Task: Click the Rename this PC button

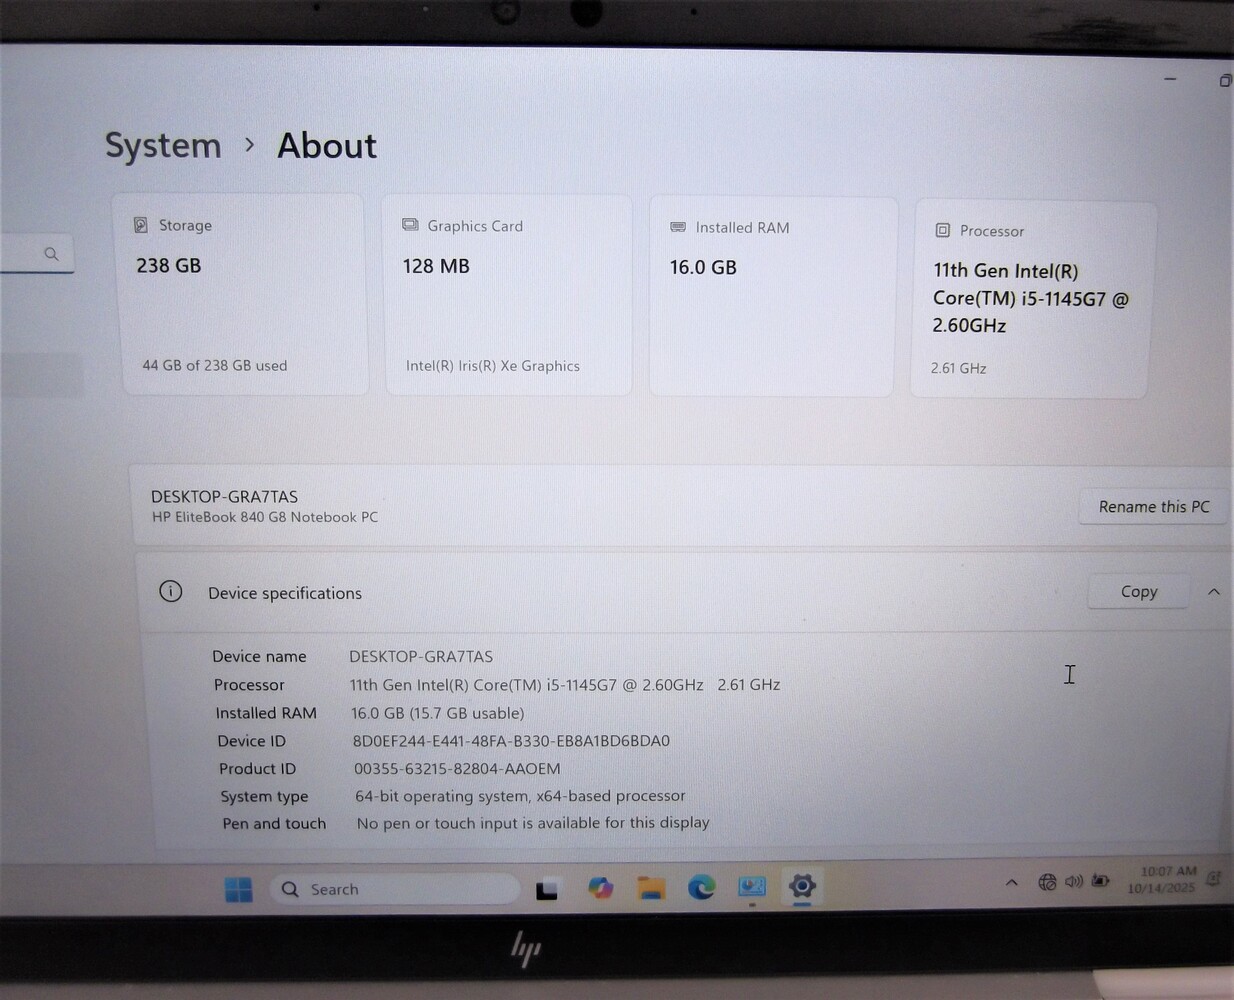Action: click(1153, 507)
